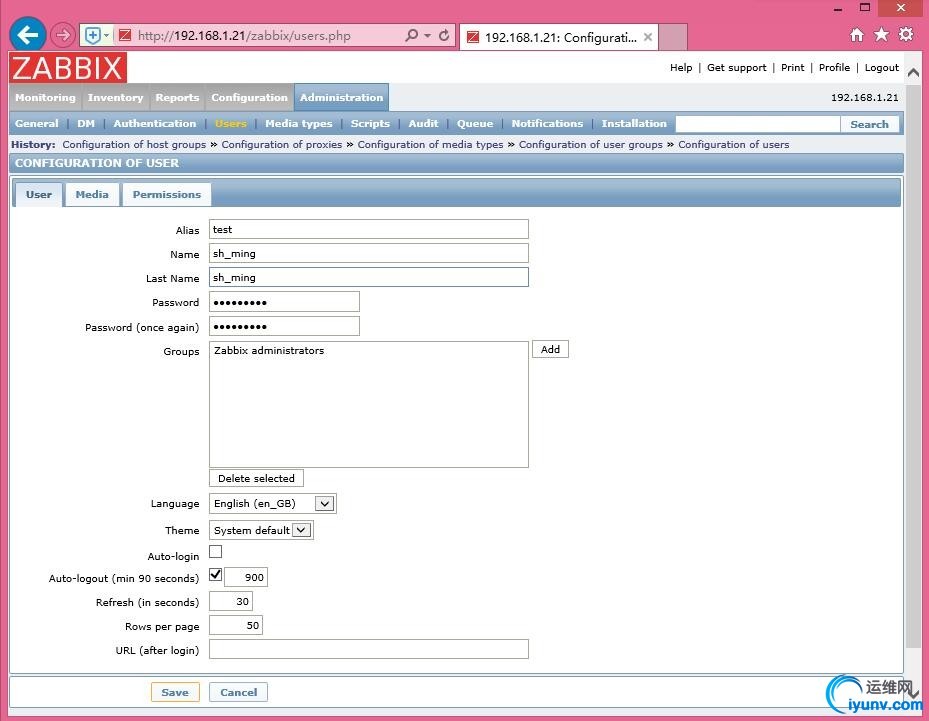The image size is (929, 721).
Task: Open Authentication submenu
Action: [x=155, y=123]
